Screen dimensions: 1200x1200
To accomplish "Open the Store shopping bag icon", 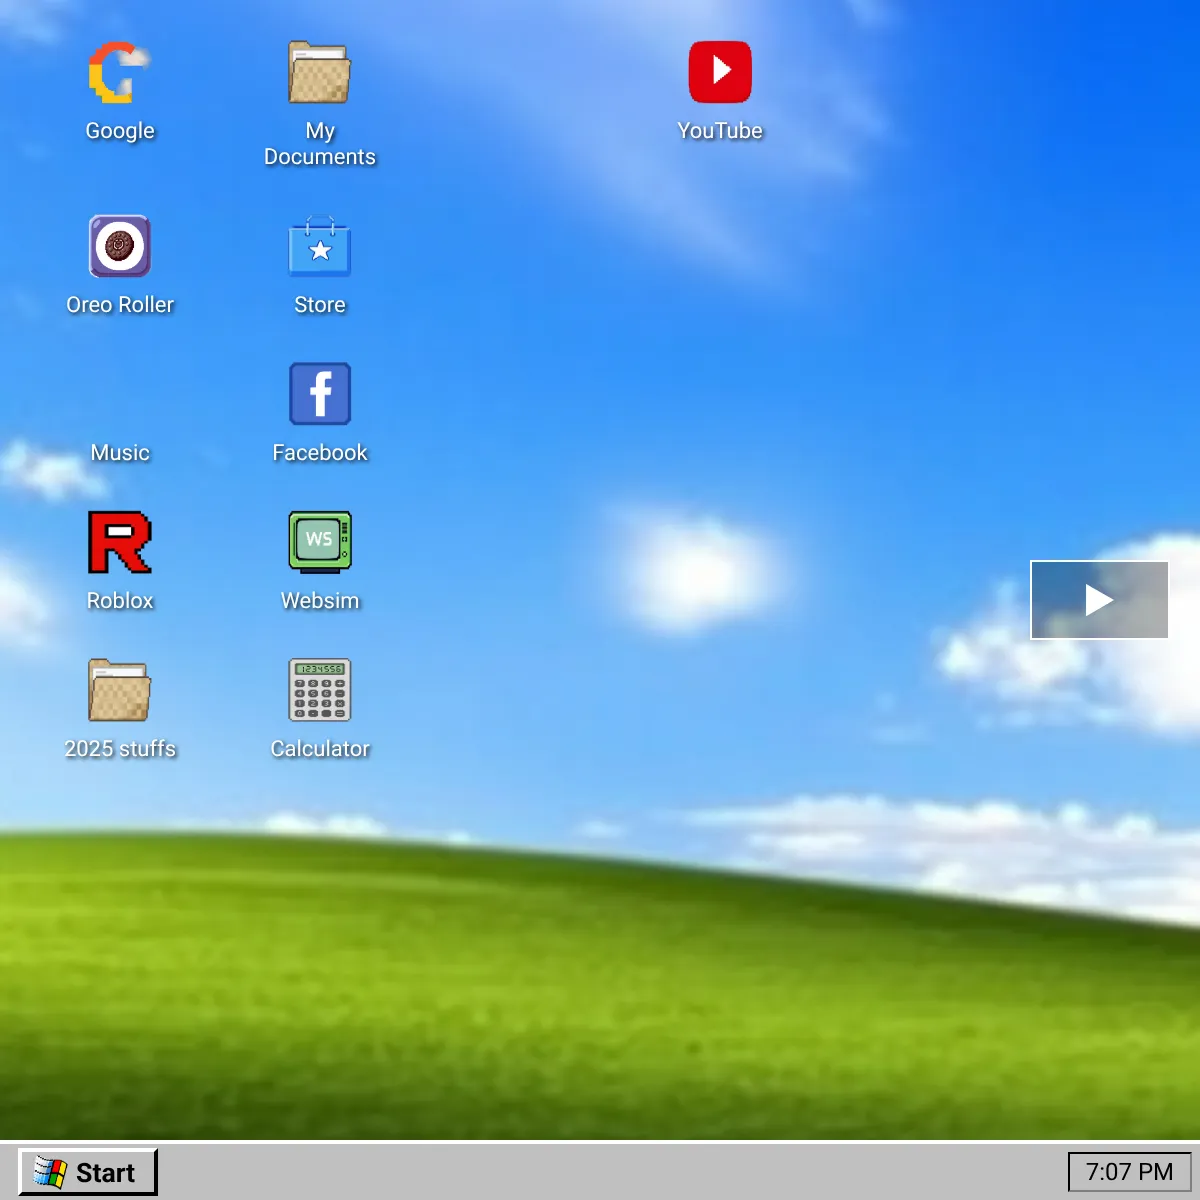I will coord(319,247).
